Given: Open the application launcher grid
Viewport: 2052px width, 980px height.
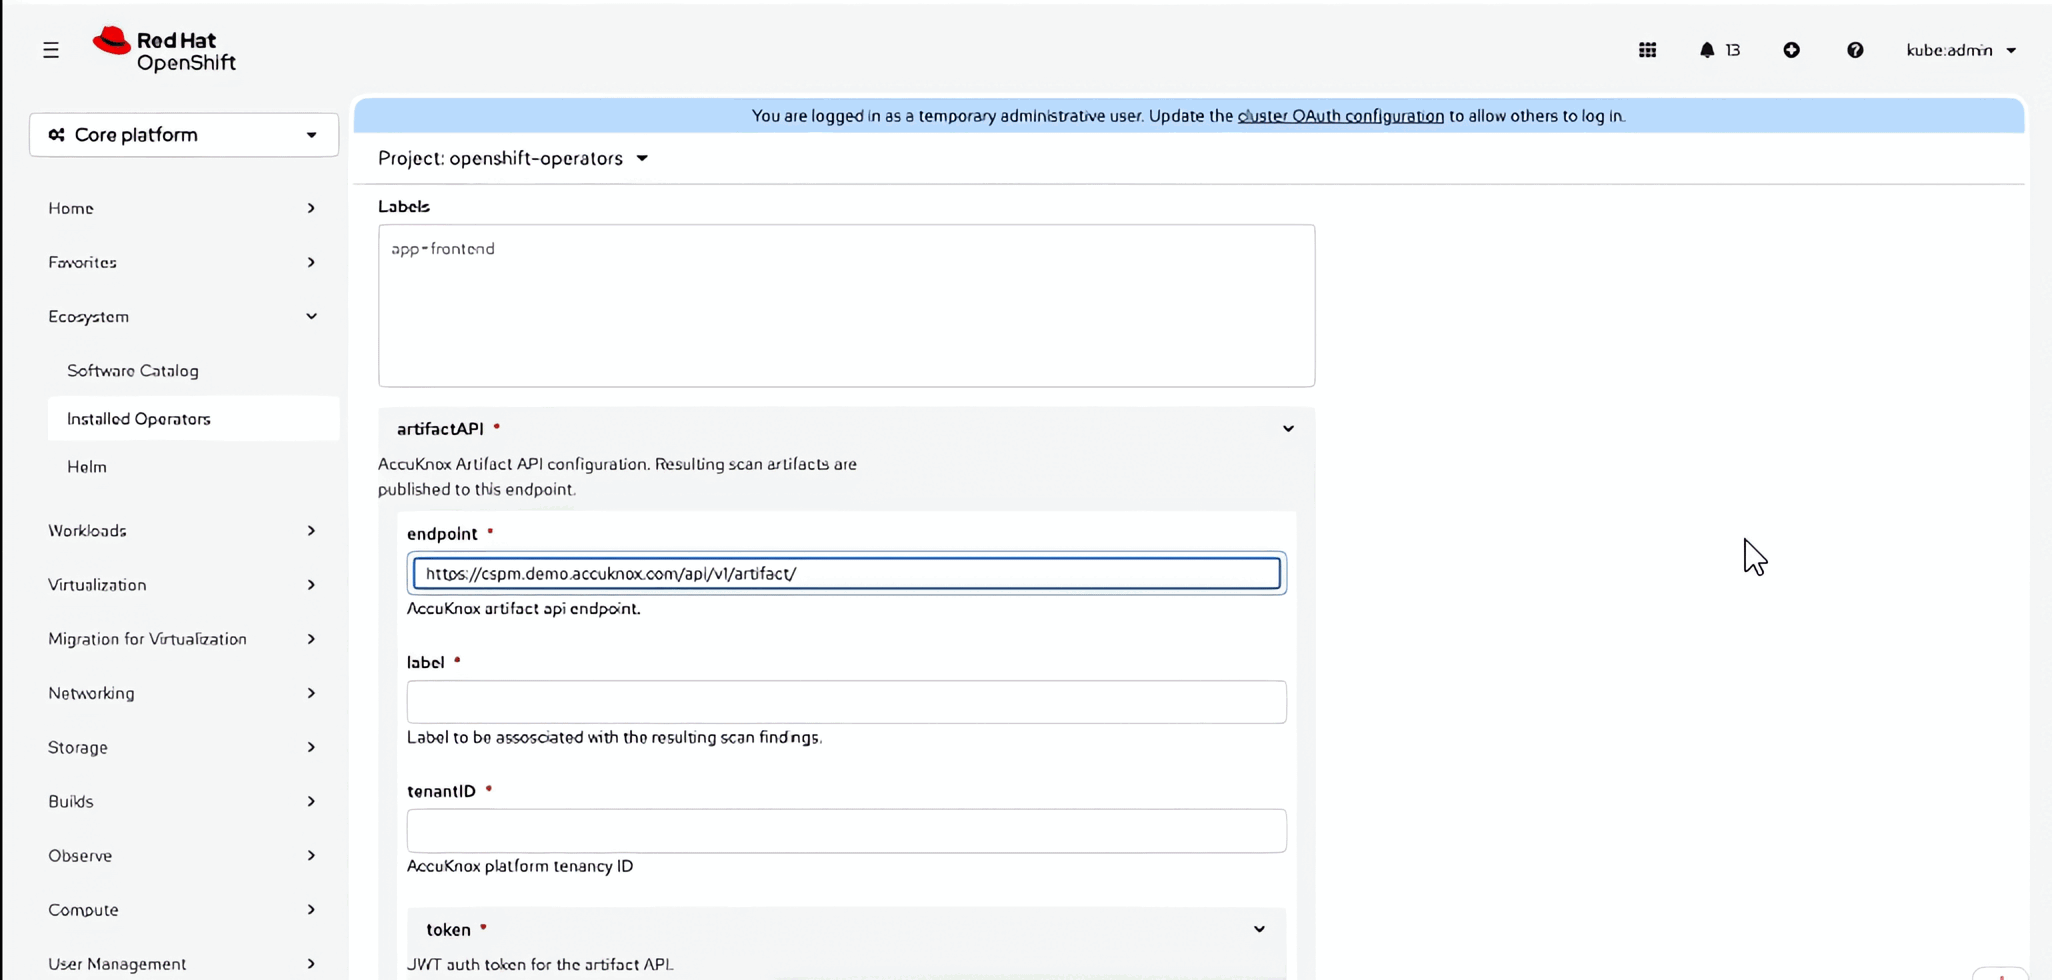Looking at the screenshot, I should (x=1648, y=50).
